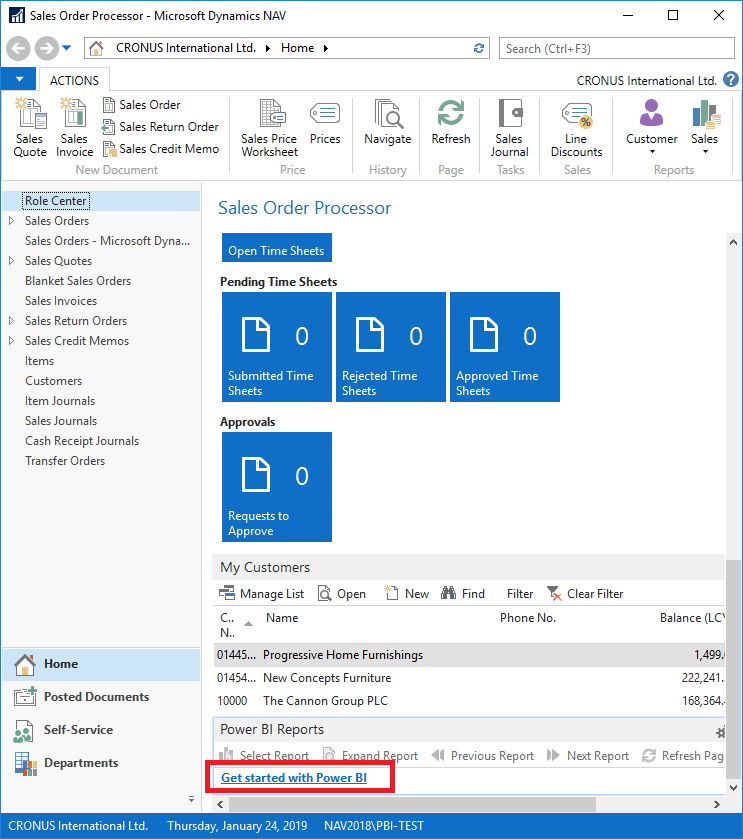
Task: Open the Sales Journal task
Action: tap(509, 128)
